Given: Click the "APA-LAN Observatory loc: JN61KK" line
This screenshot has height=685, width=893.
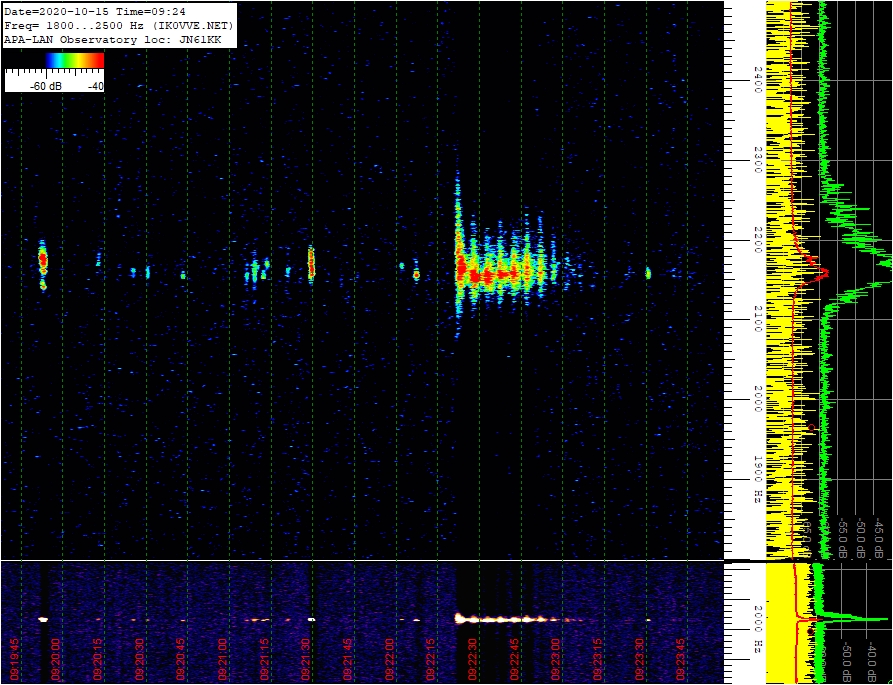Looking at the screenshot, I should pos(112,40).
